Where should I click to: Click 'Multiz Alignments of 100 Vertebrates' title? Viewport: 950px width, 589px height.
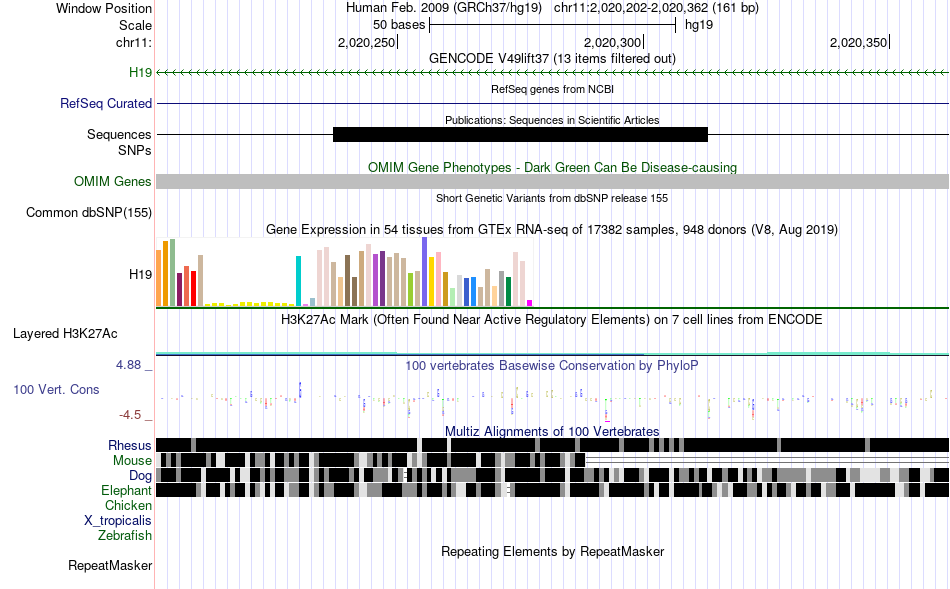pyautogui.click(x=552, y=431)
